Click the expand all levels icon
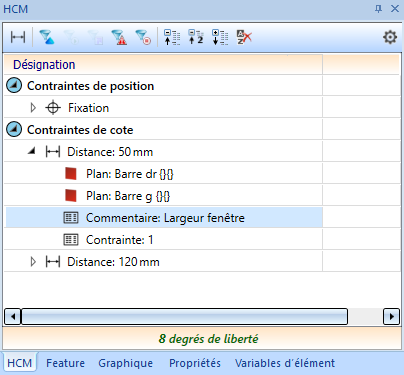This screenshot has height=375, width=404. click(220, 37)
